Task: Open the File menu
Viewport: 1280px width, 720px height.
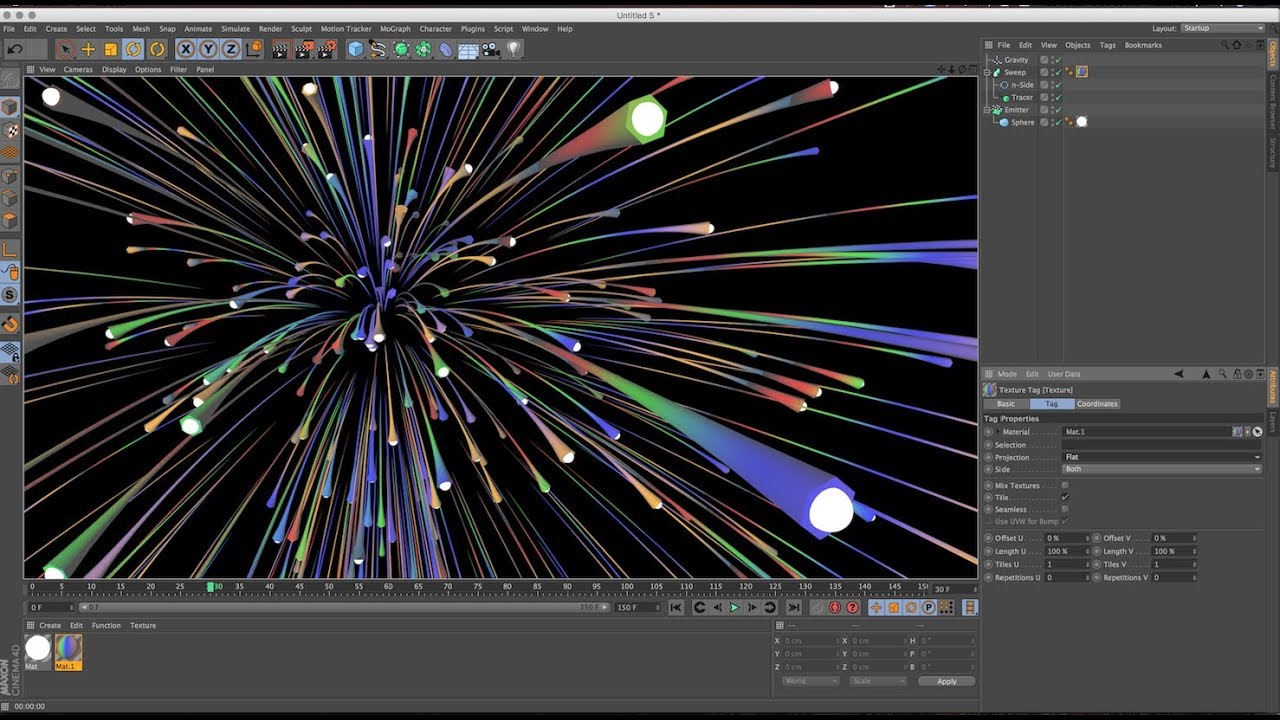Action: click(9, 29)
